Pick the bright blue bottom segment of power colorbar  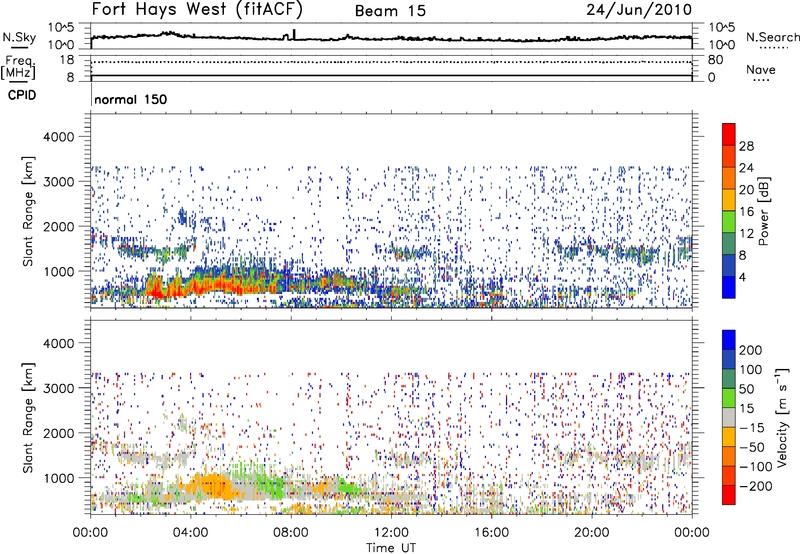click(x=729, y=287)
